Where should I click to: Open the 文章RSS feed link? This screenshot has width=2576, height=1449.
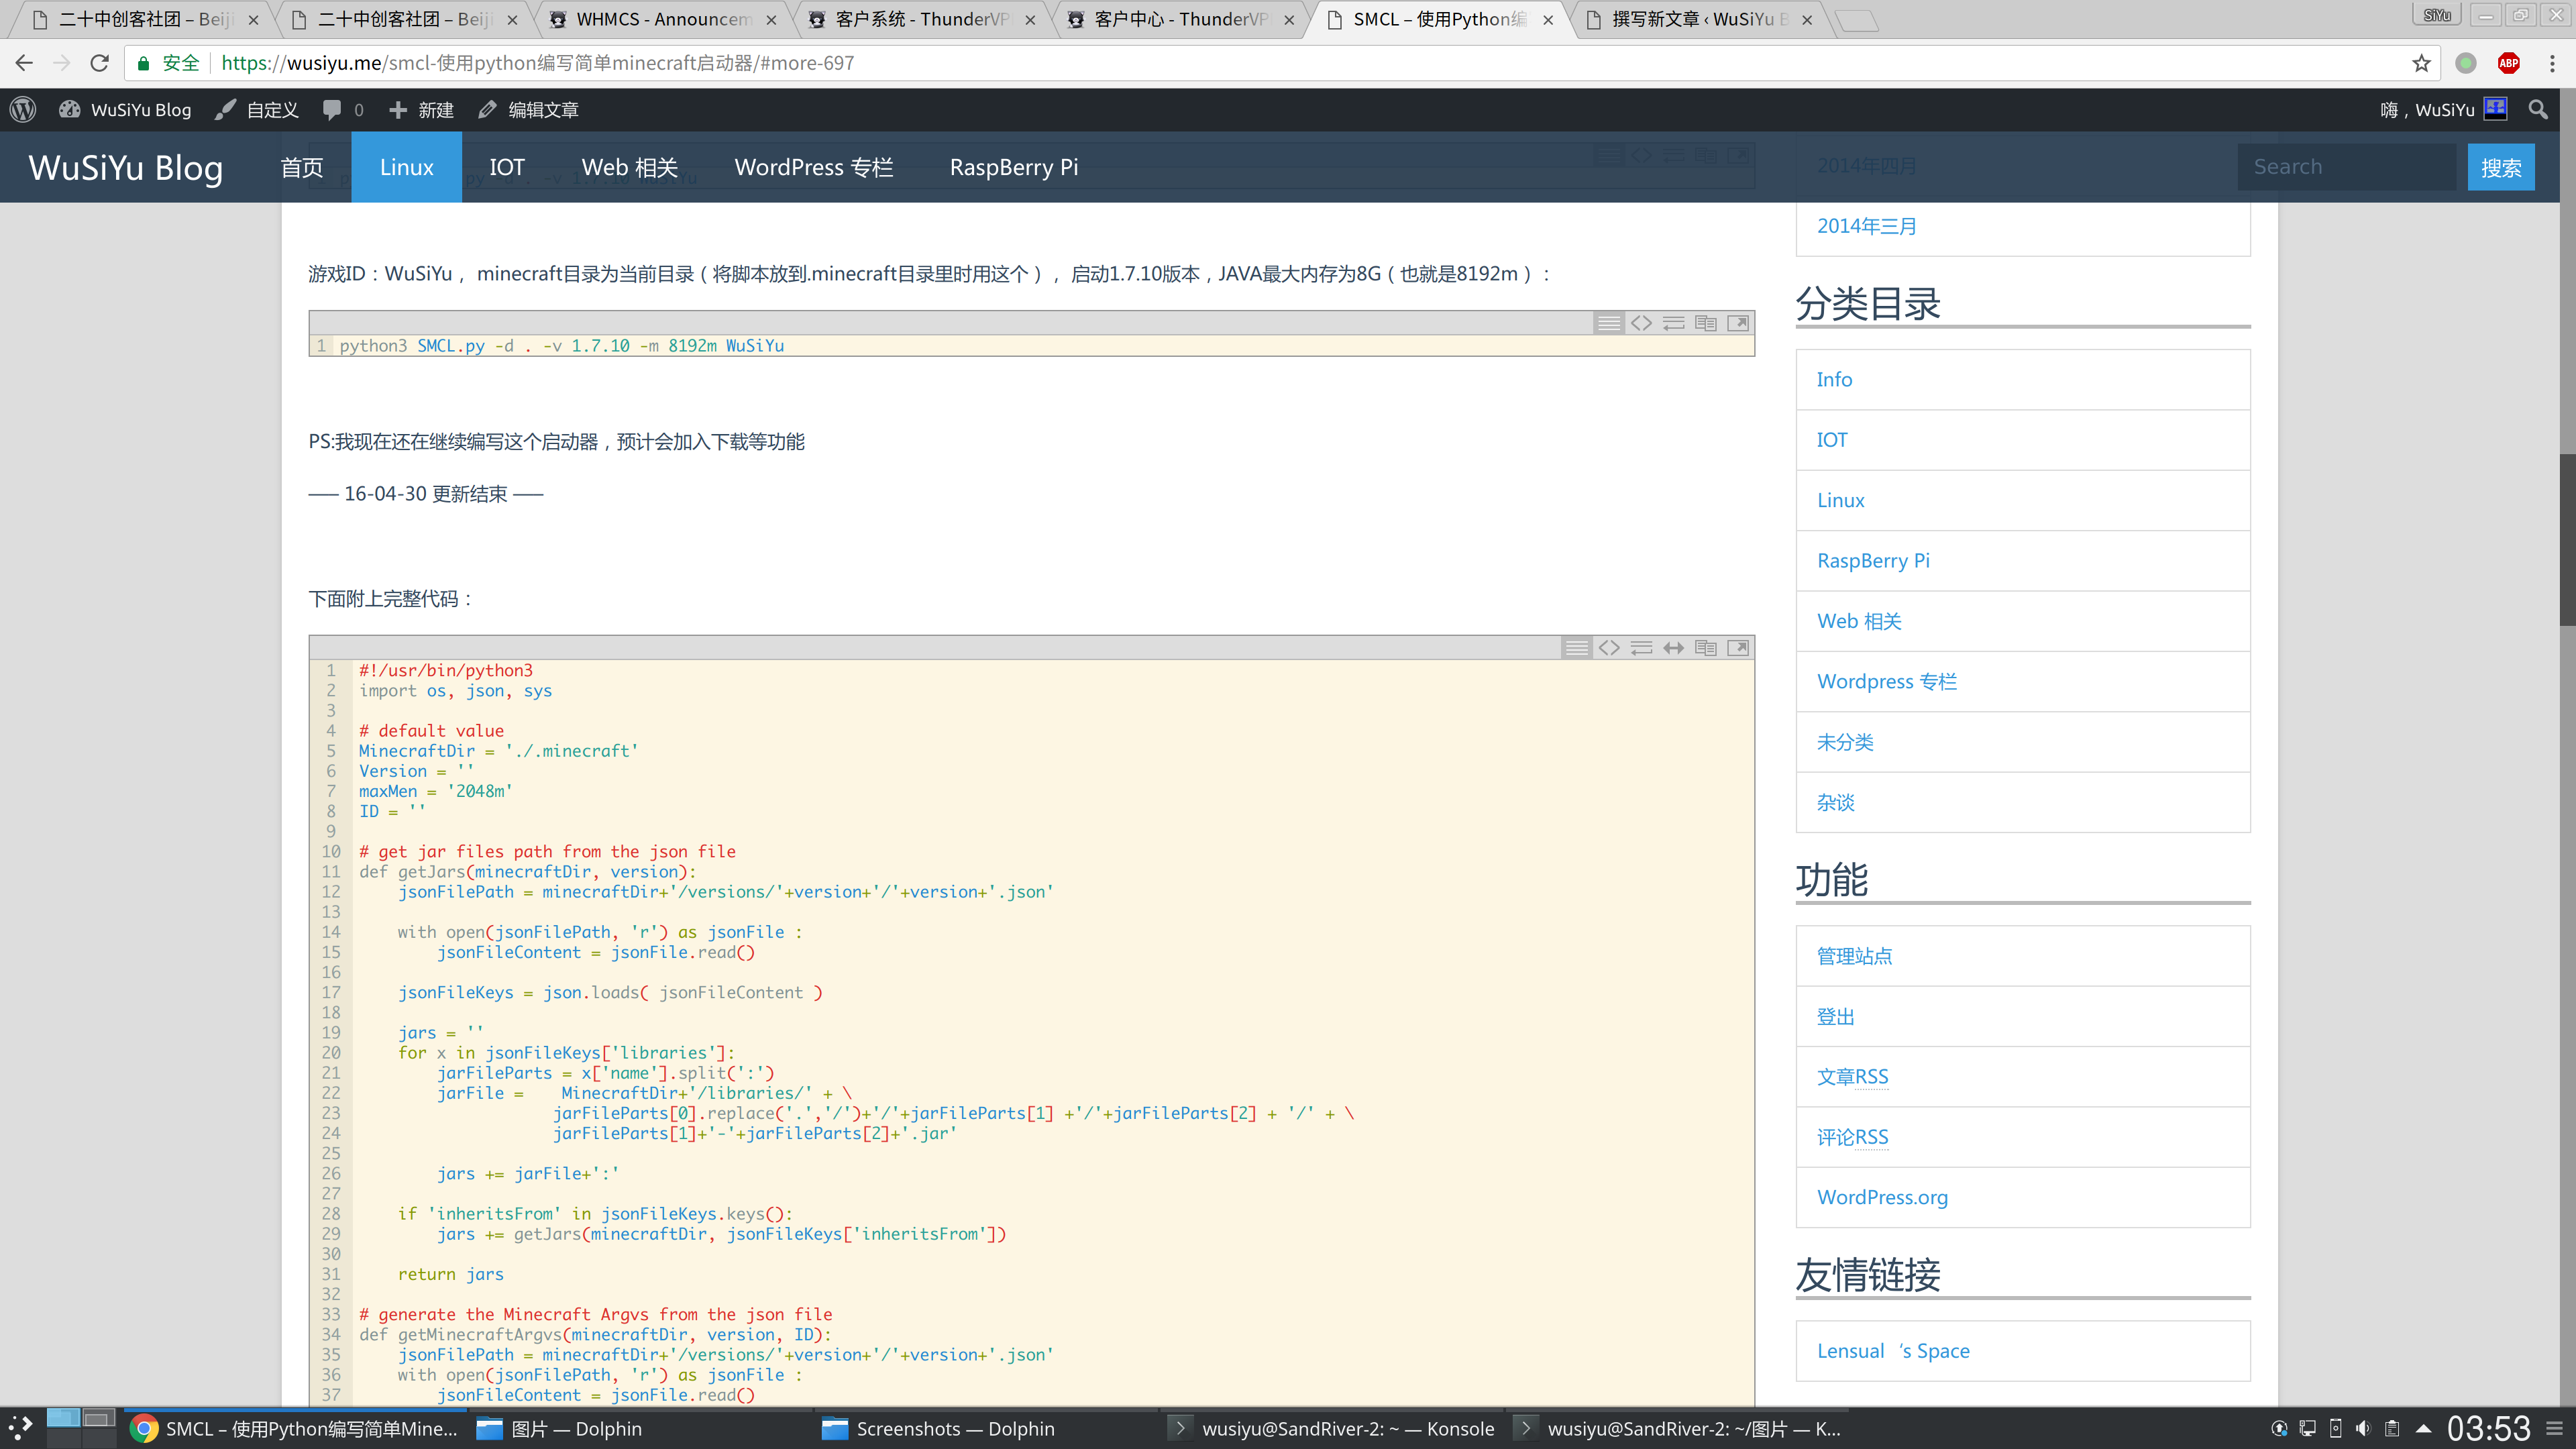click(x=1852, y=1077)
